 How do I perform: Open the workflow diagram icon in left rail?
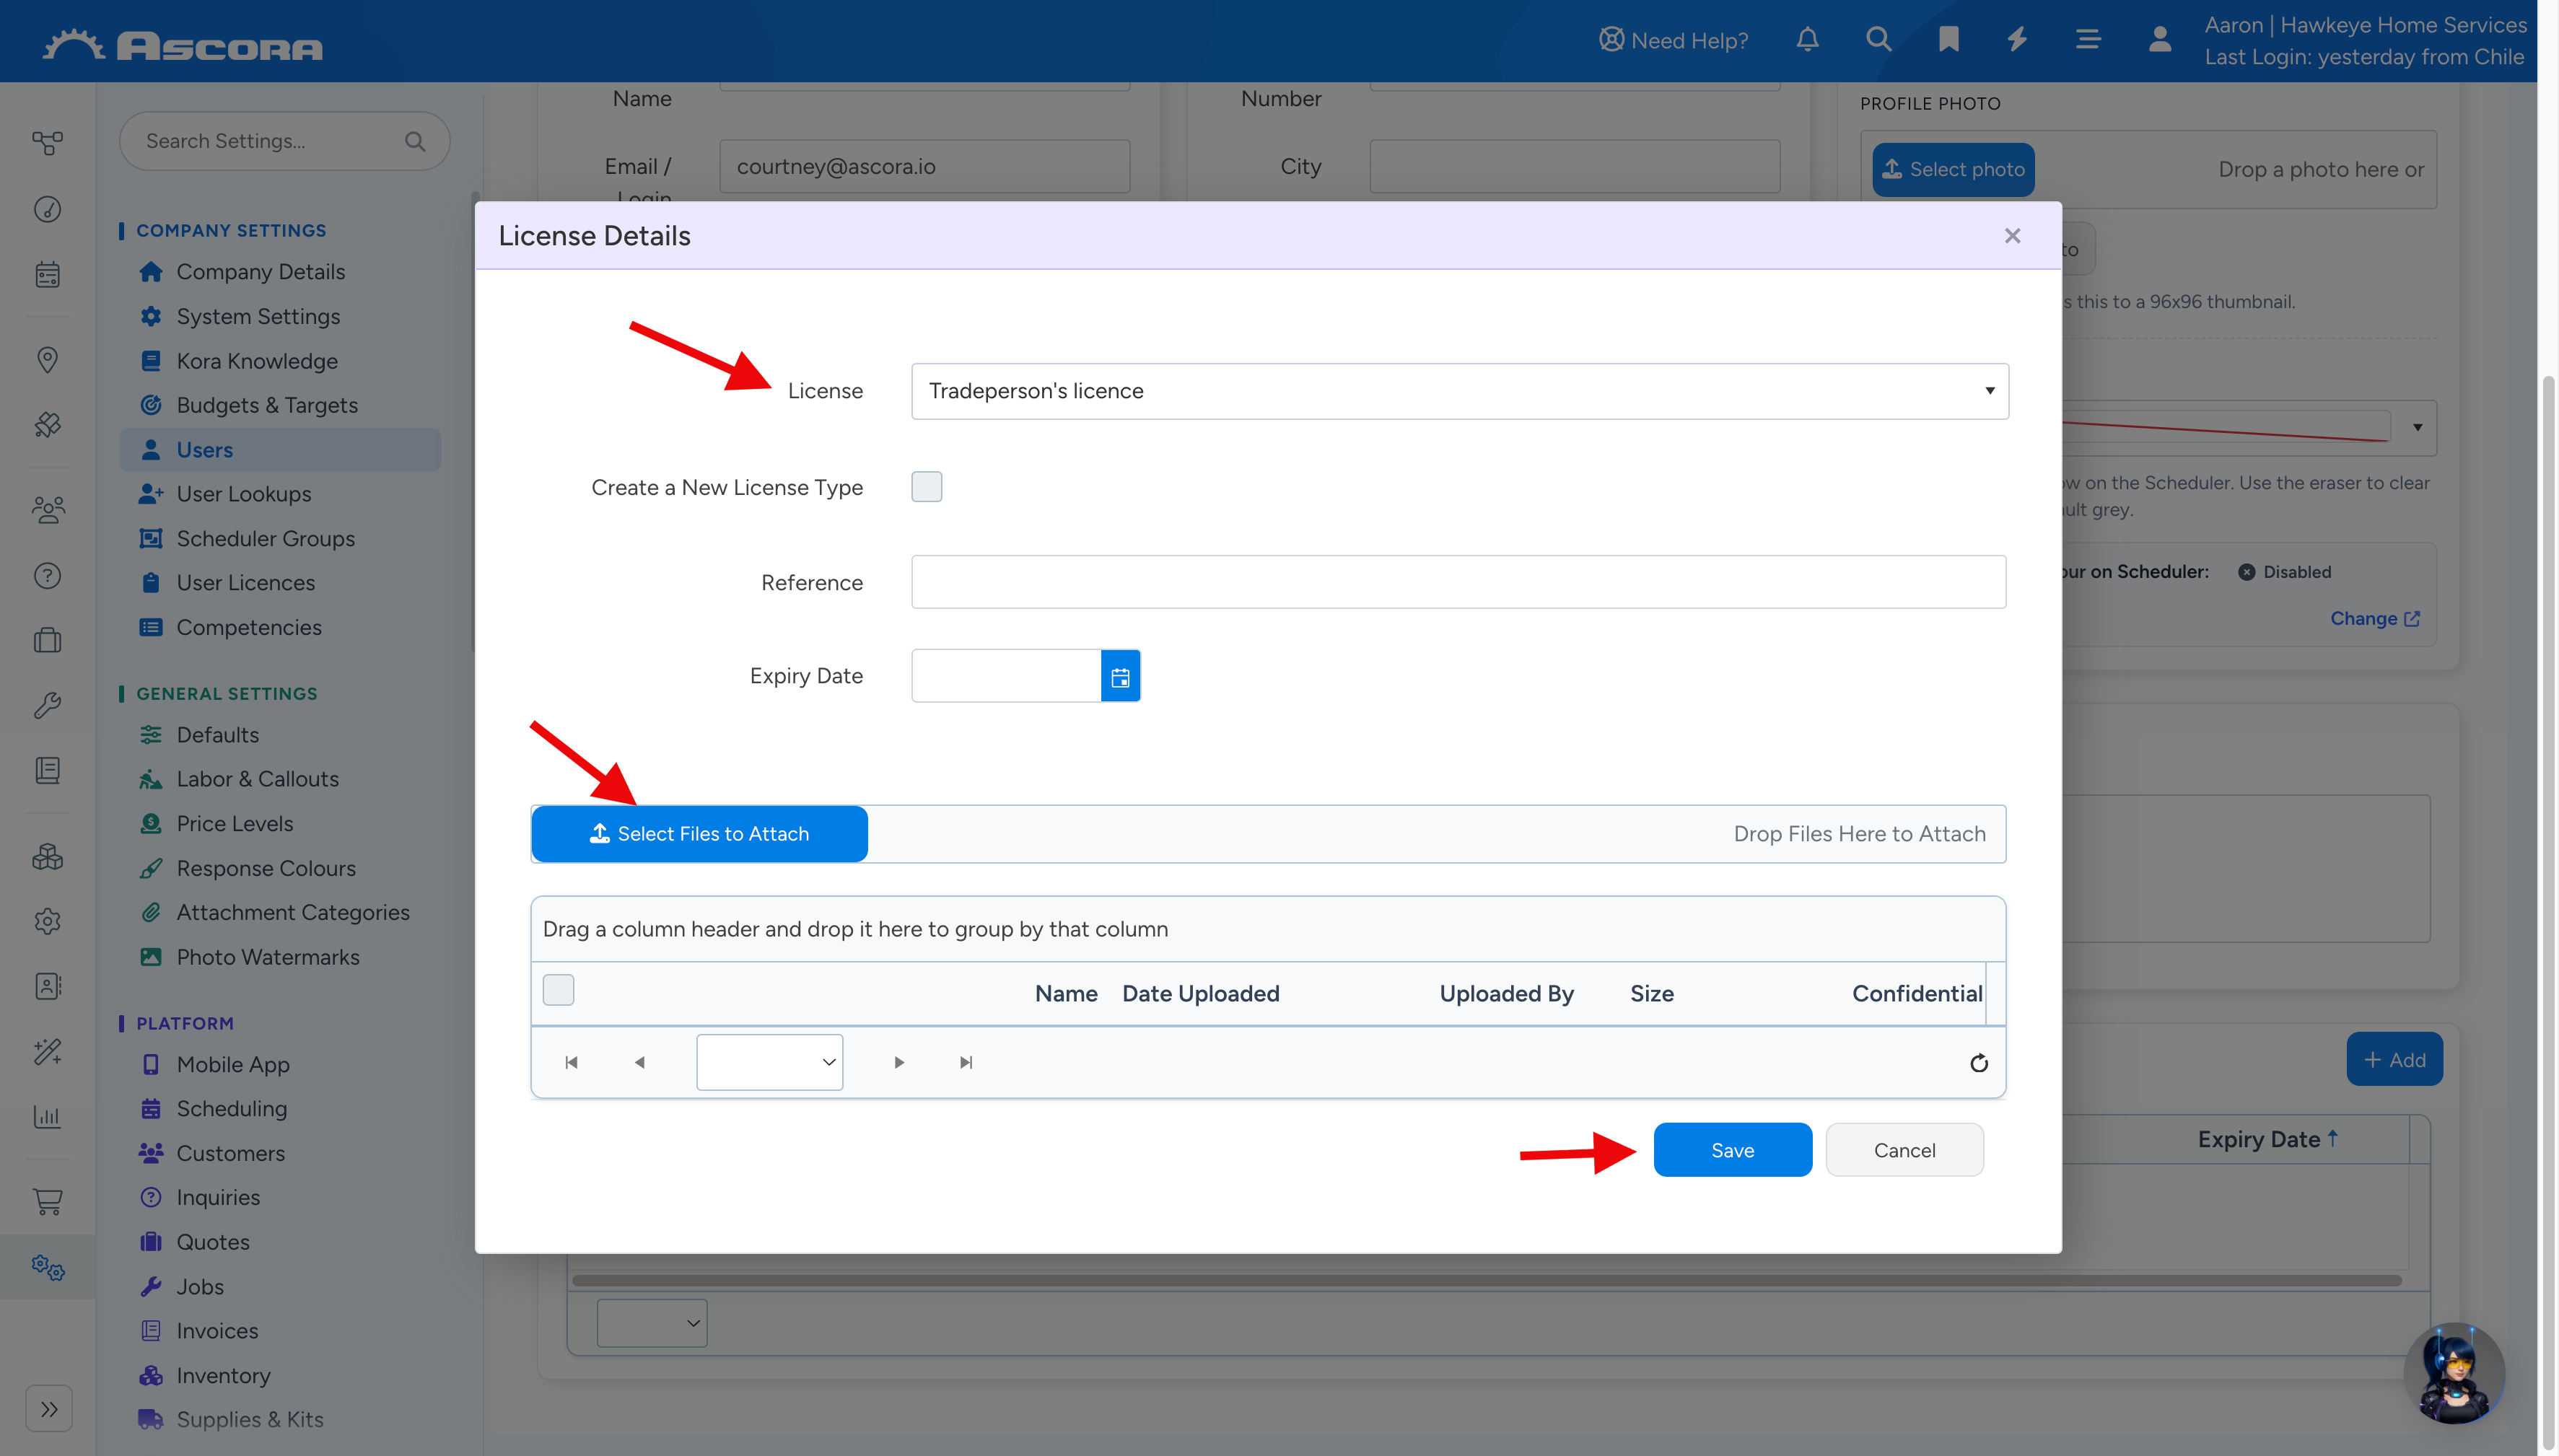coord(47,143)
